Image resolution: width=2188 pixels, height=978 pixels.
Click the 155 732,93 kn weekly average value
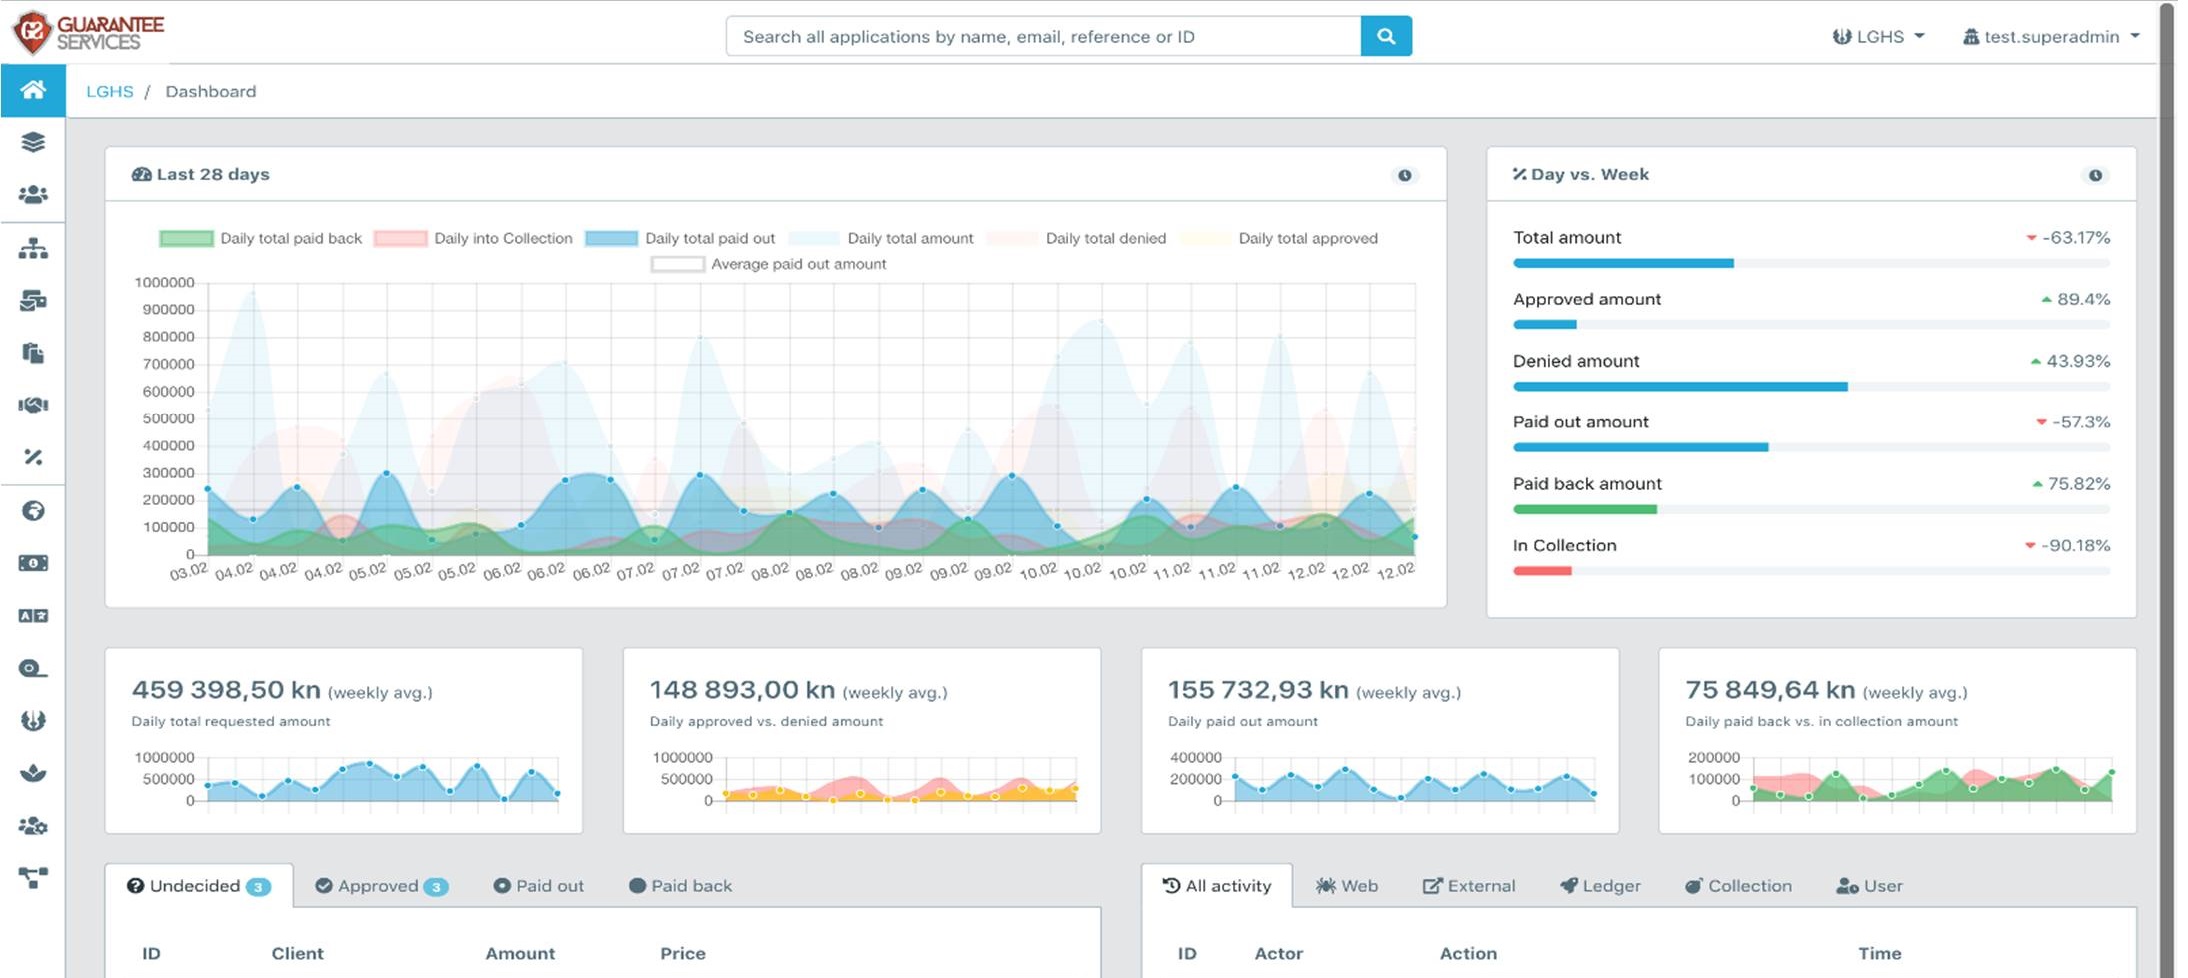click(1258, 690)
